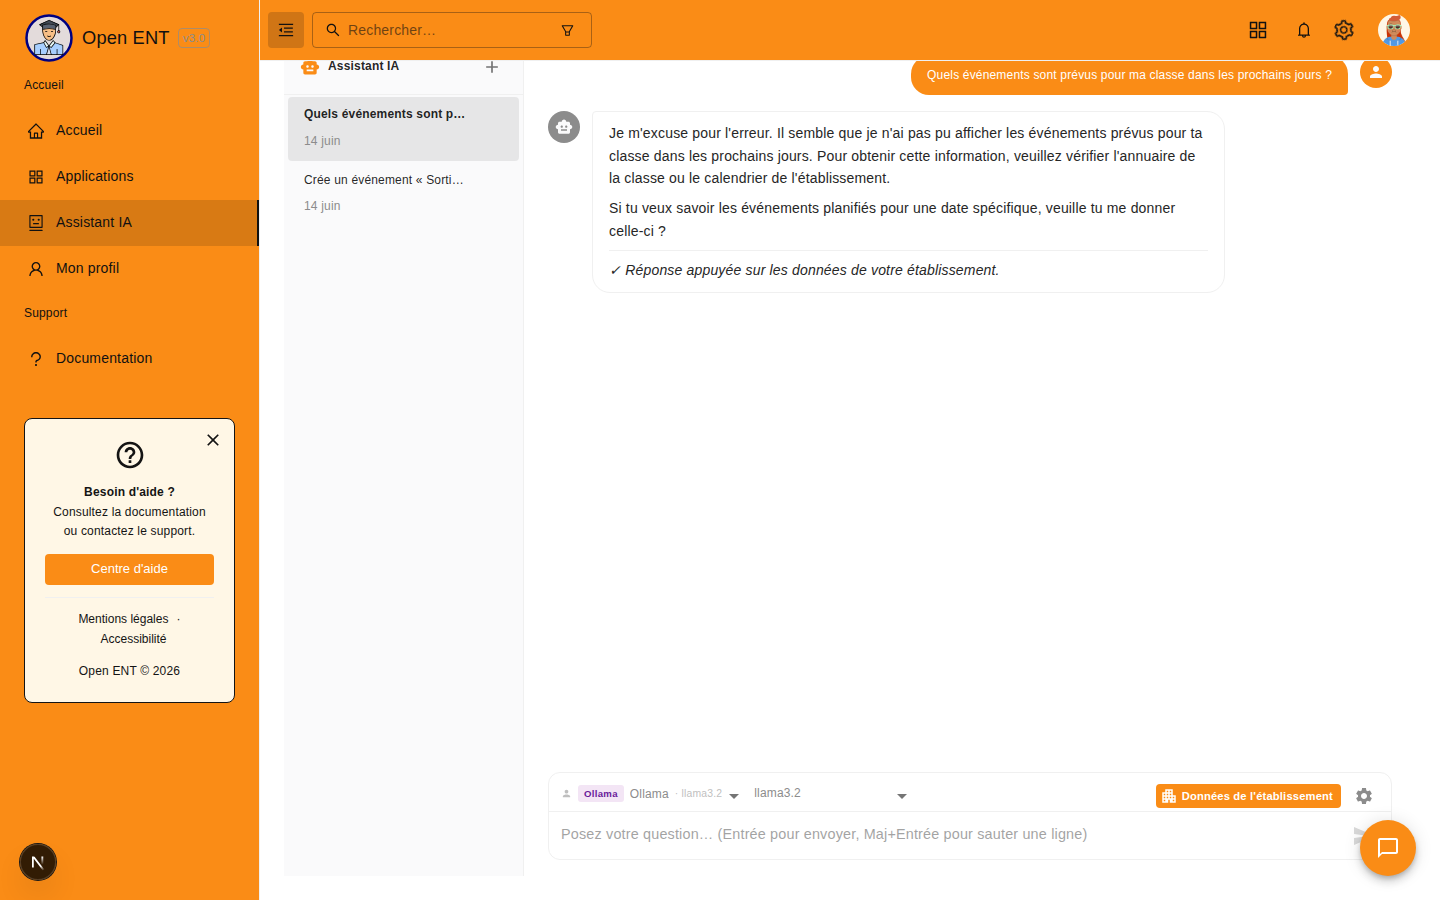Open Documentation in Support section
Image resolution: width=1440 pixels, height=900 pixels.
click(x=130, y=359)
